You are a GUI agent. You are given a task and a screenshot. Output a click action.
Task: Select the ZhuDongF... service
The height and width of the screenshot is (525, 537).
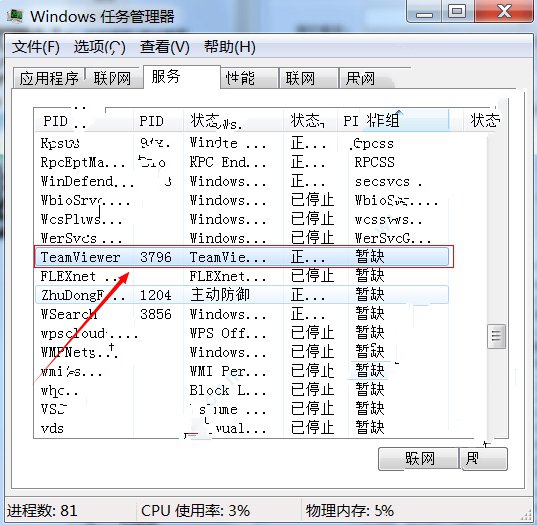(x=83, y=295)
